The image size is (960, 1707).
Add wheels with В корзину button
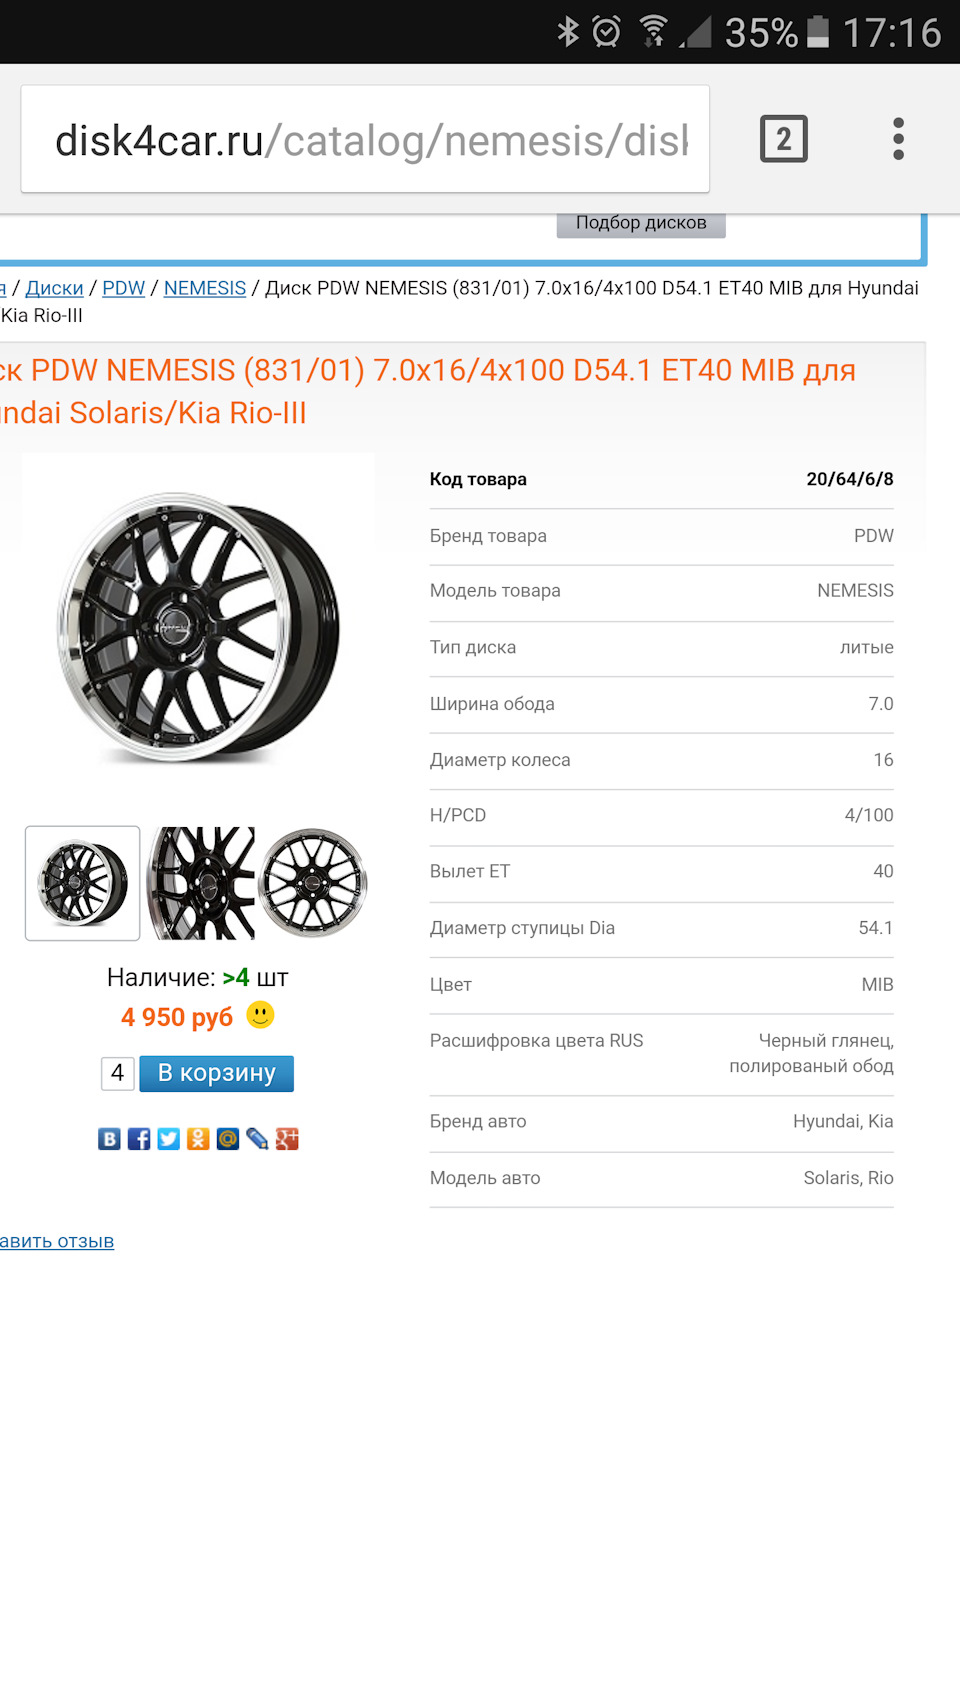(x=217, y=1073)
